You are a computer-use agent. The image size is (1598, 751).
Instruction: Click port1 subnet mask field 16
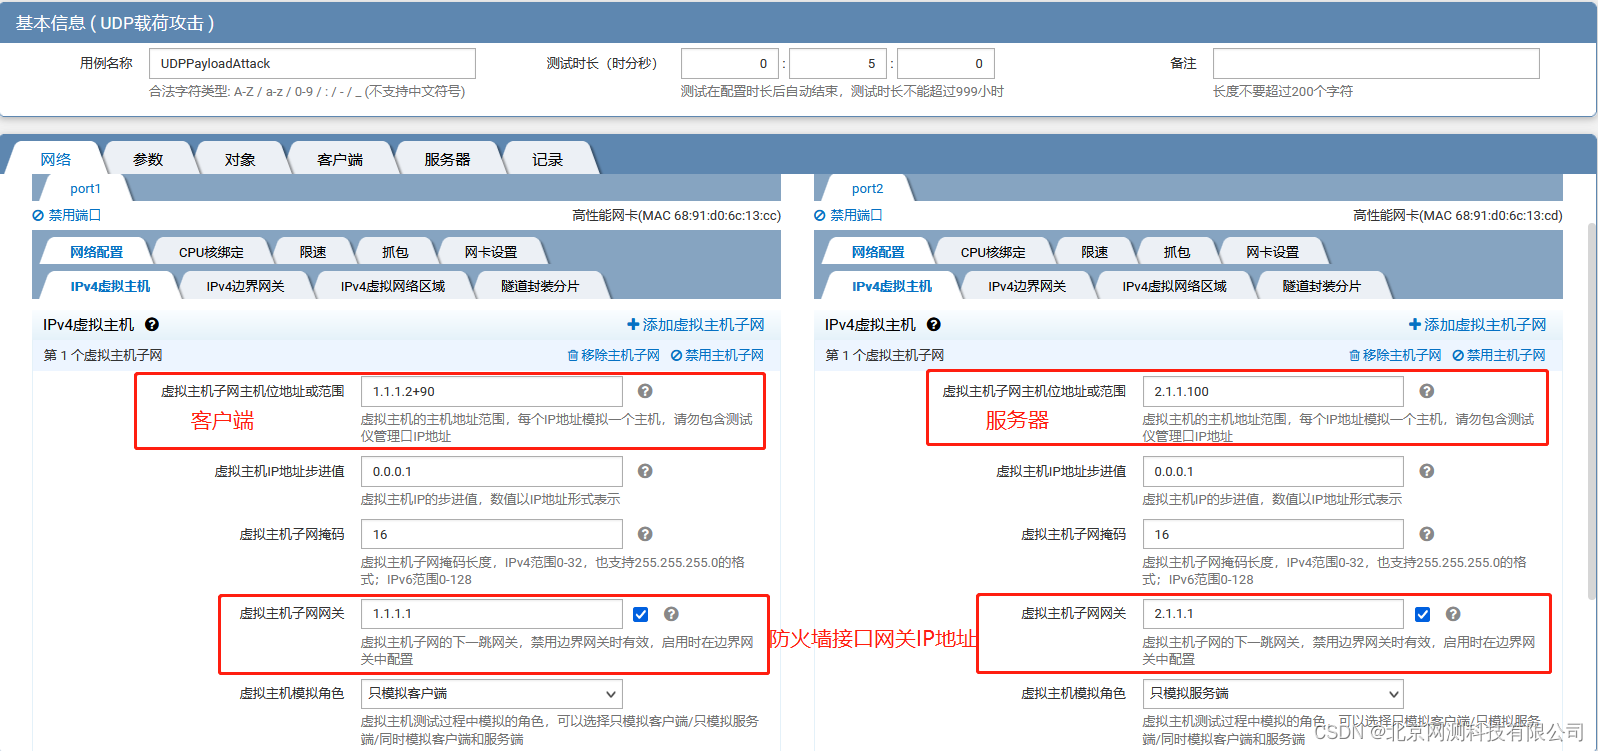pyautogui.click(x=492, y=534)
